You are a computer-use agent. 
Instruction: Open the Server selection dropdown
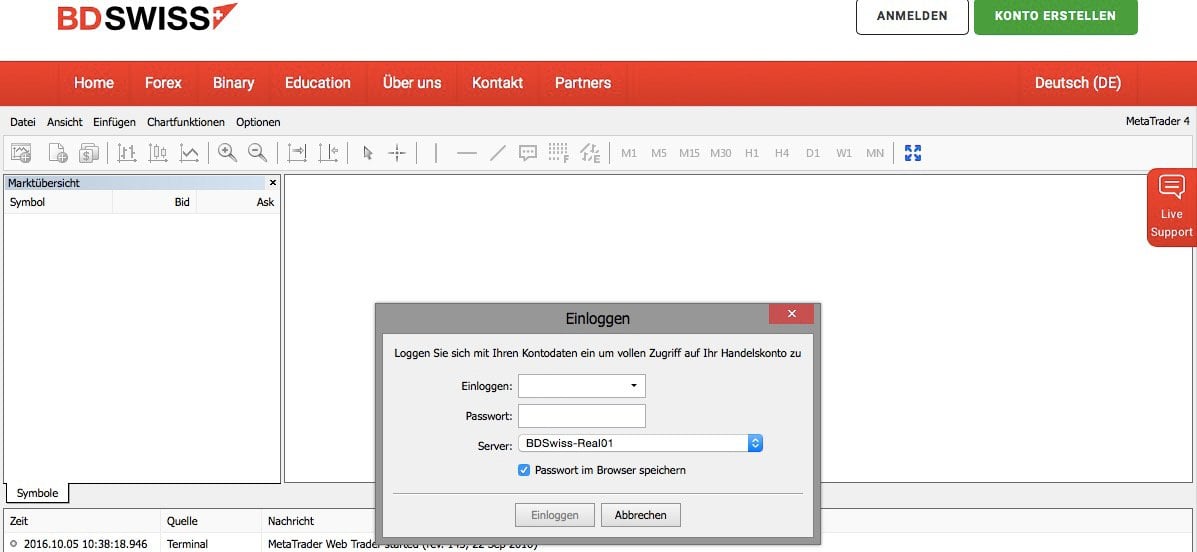640,443
